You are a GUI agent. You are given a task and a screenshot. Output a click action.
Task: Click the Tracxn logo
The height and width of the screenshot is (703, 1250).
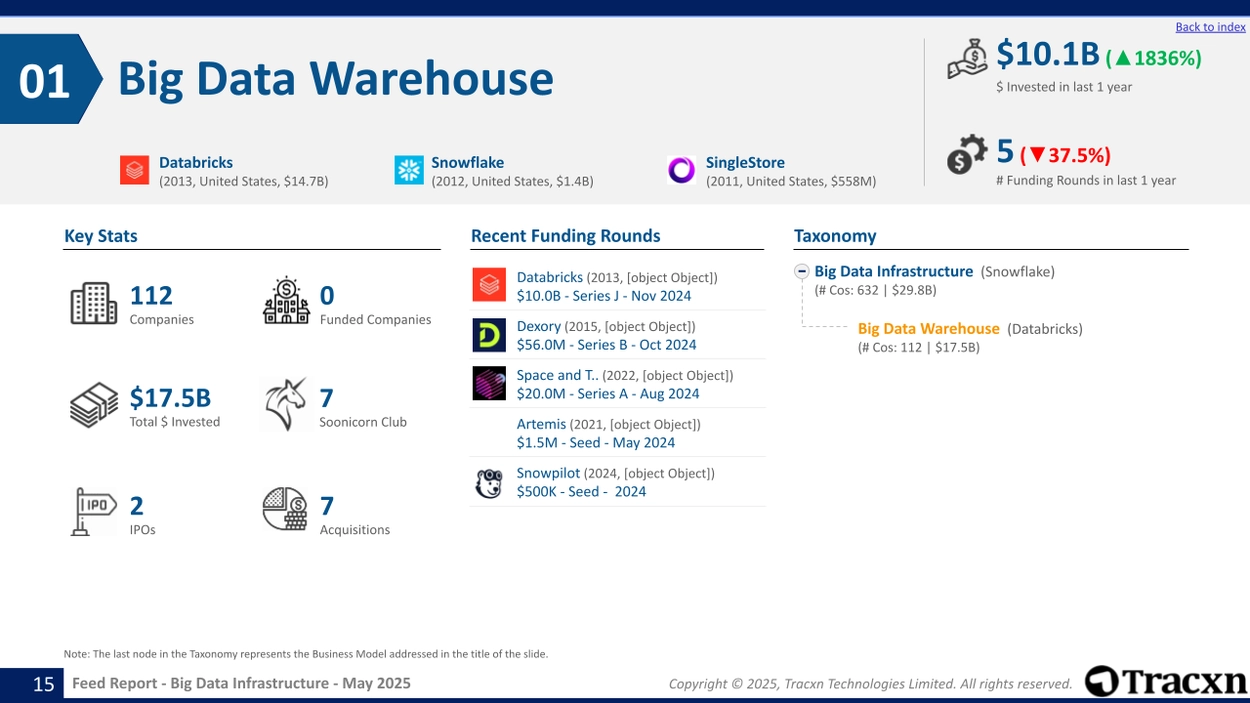click(1166, 681)
